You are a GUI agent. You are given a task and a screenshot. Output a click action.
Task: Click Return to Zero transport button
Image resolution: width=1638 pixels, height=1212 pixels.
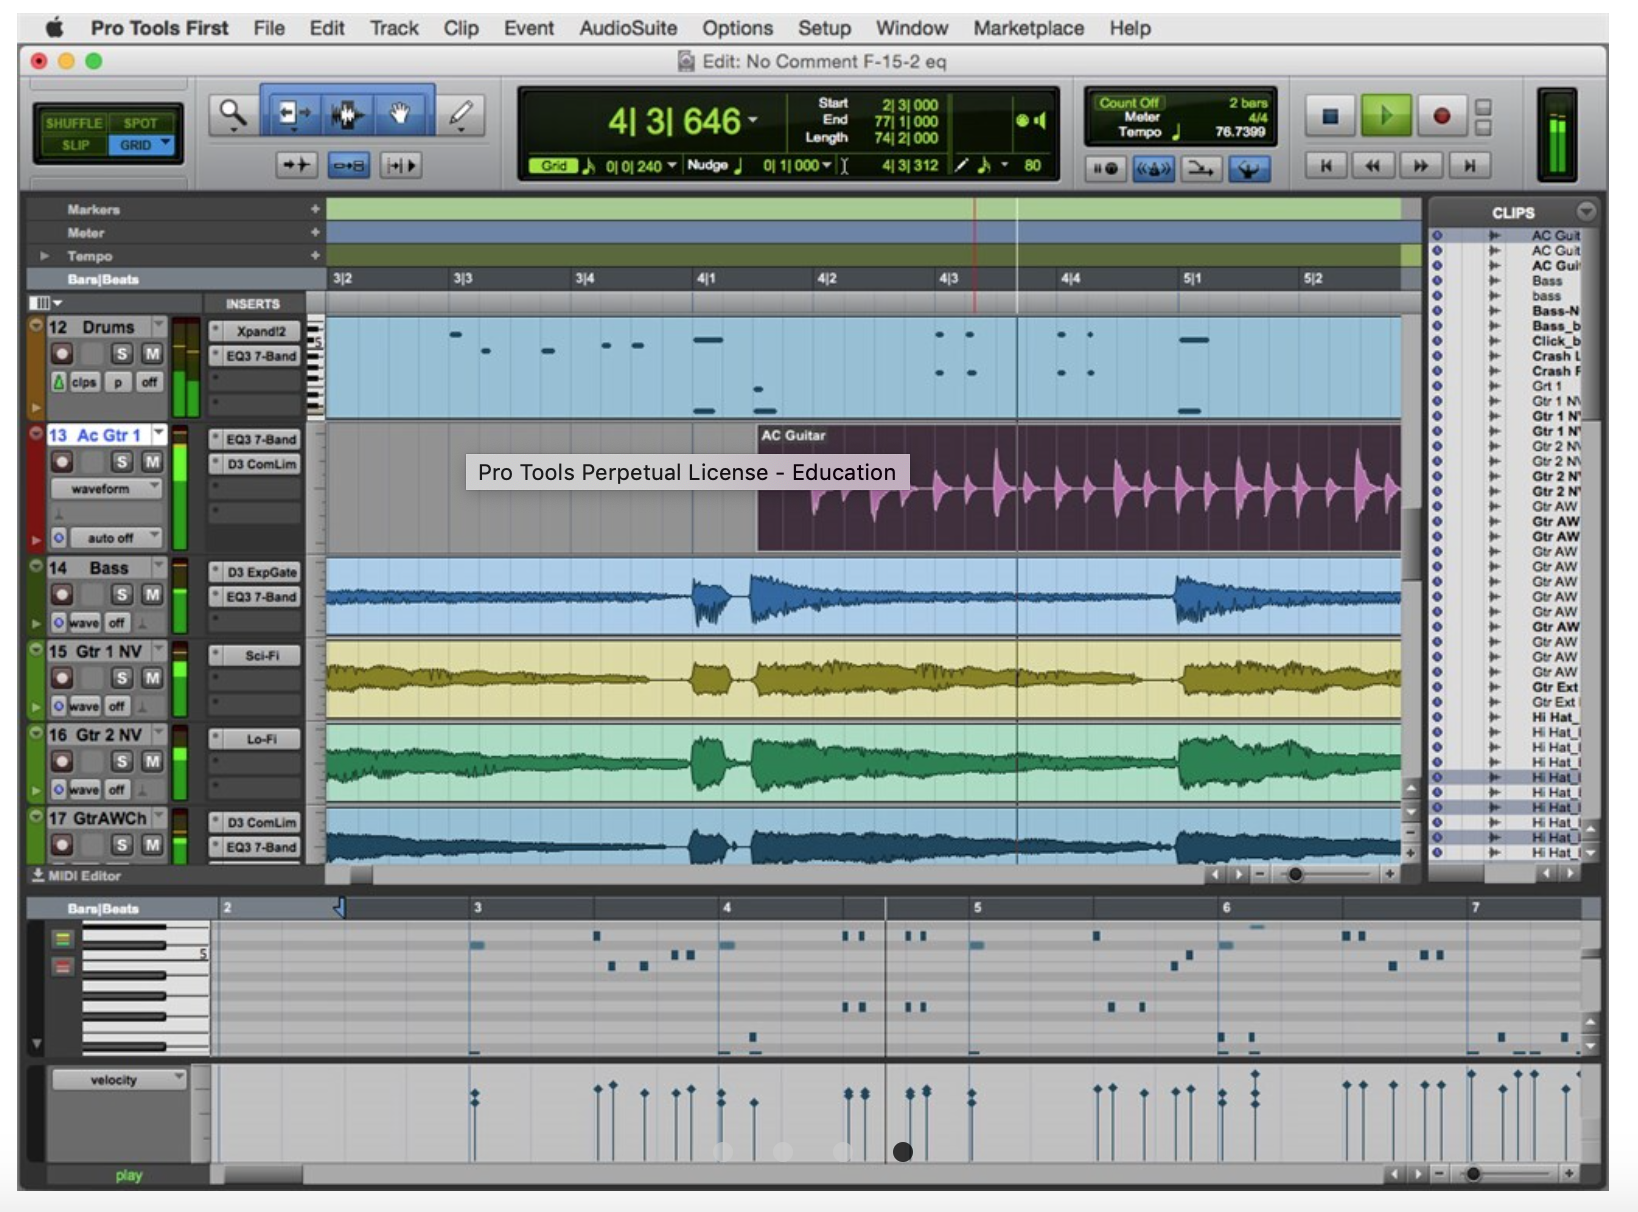click(1327, 166)
